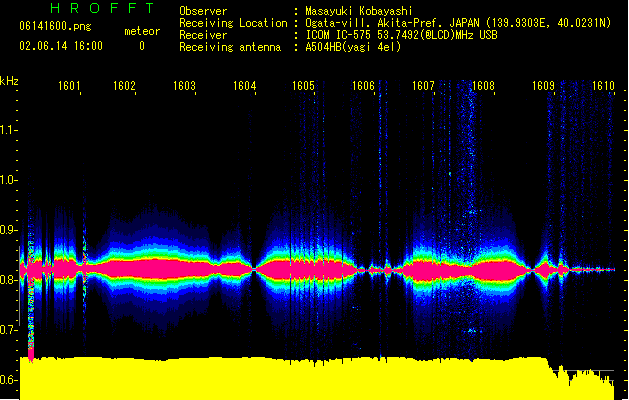Select antenna text A504HB(yagi 4el)
629x400 pixels.
tap(353, 47)
